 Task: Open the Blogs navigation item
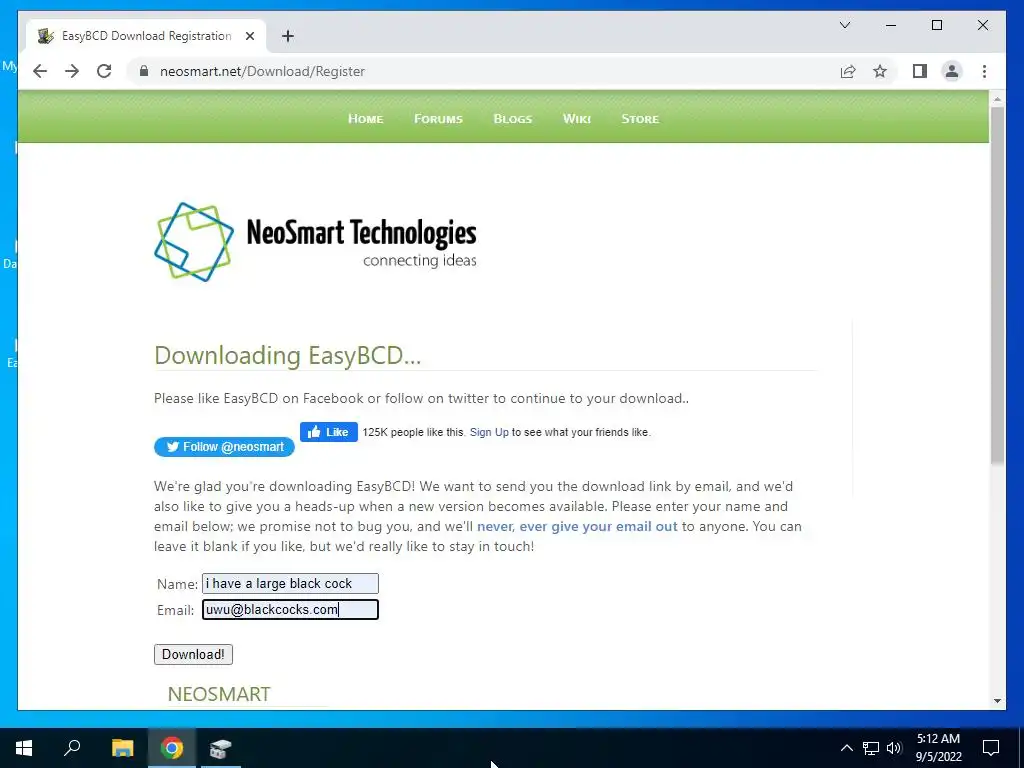point(513,119)
